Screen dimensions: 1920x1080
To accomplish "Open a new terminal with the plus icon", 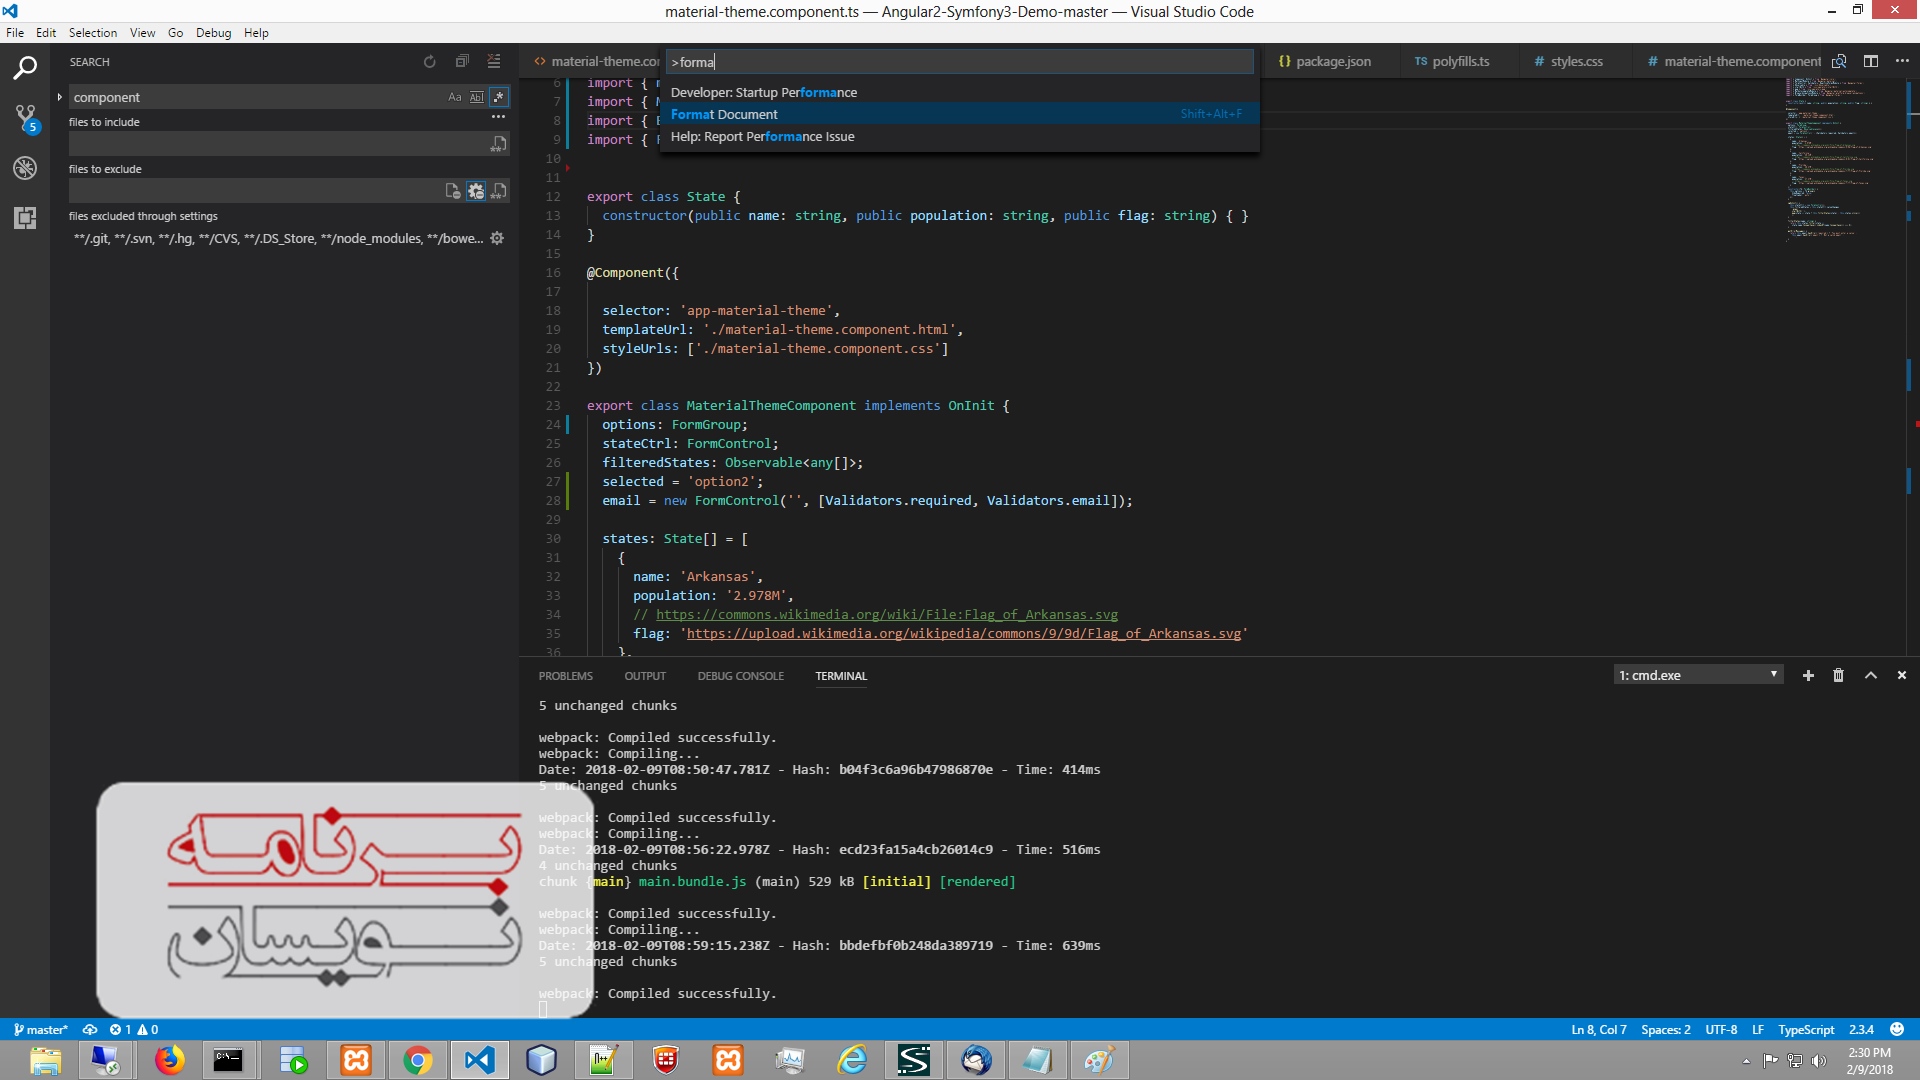I will pyautogui.click(x=1808, y=675).
